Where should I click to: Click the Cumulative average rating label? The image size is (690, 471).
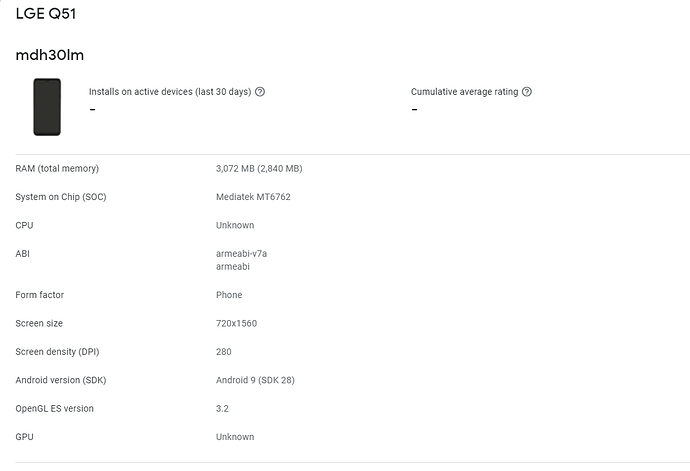(464, 92)
